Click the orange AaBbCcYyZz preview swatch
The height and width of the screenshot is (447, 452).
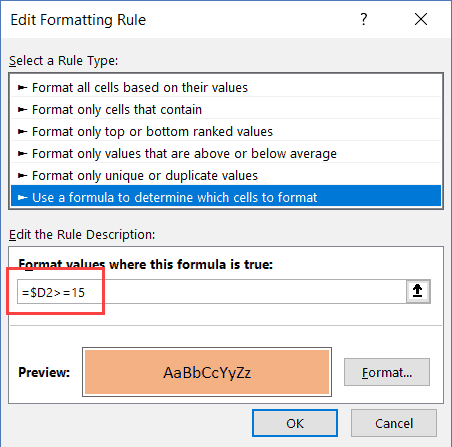point(207,372)
